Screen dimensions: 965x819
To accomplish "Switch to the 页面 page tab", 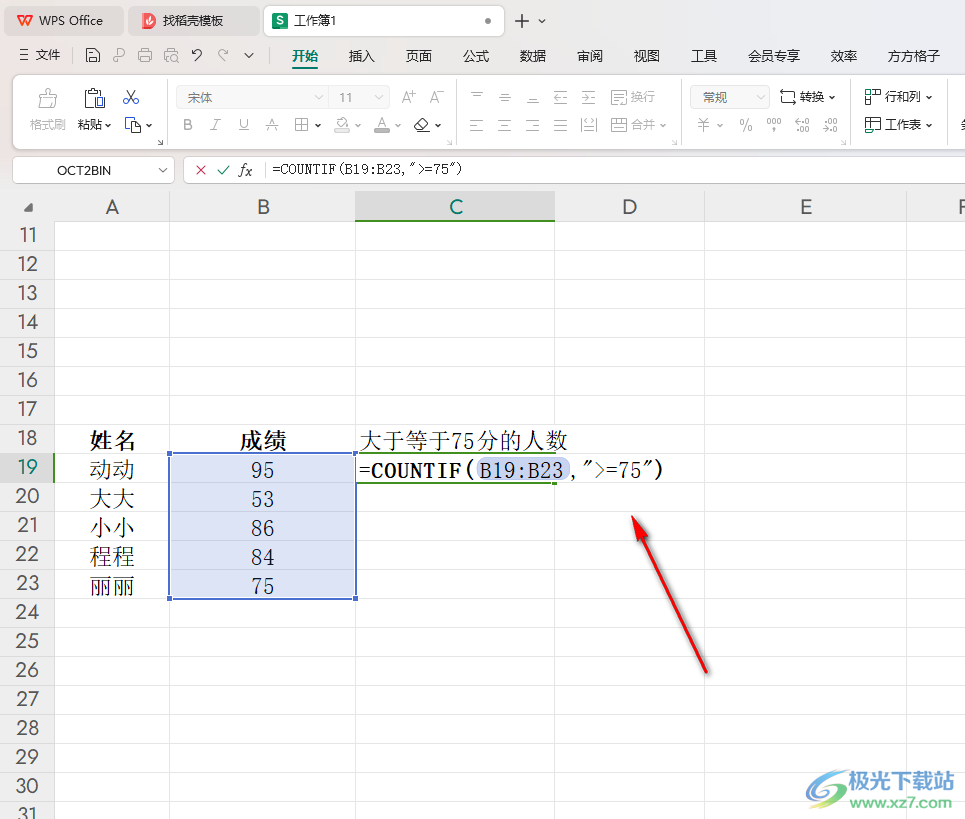I will click(418, 56).
